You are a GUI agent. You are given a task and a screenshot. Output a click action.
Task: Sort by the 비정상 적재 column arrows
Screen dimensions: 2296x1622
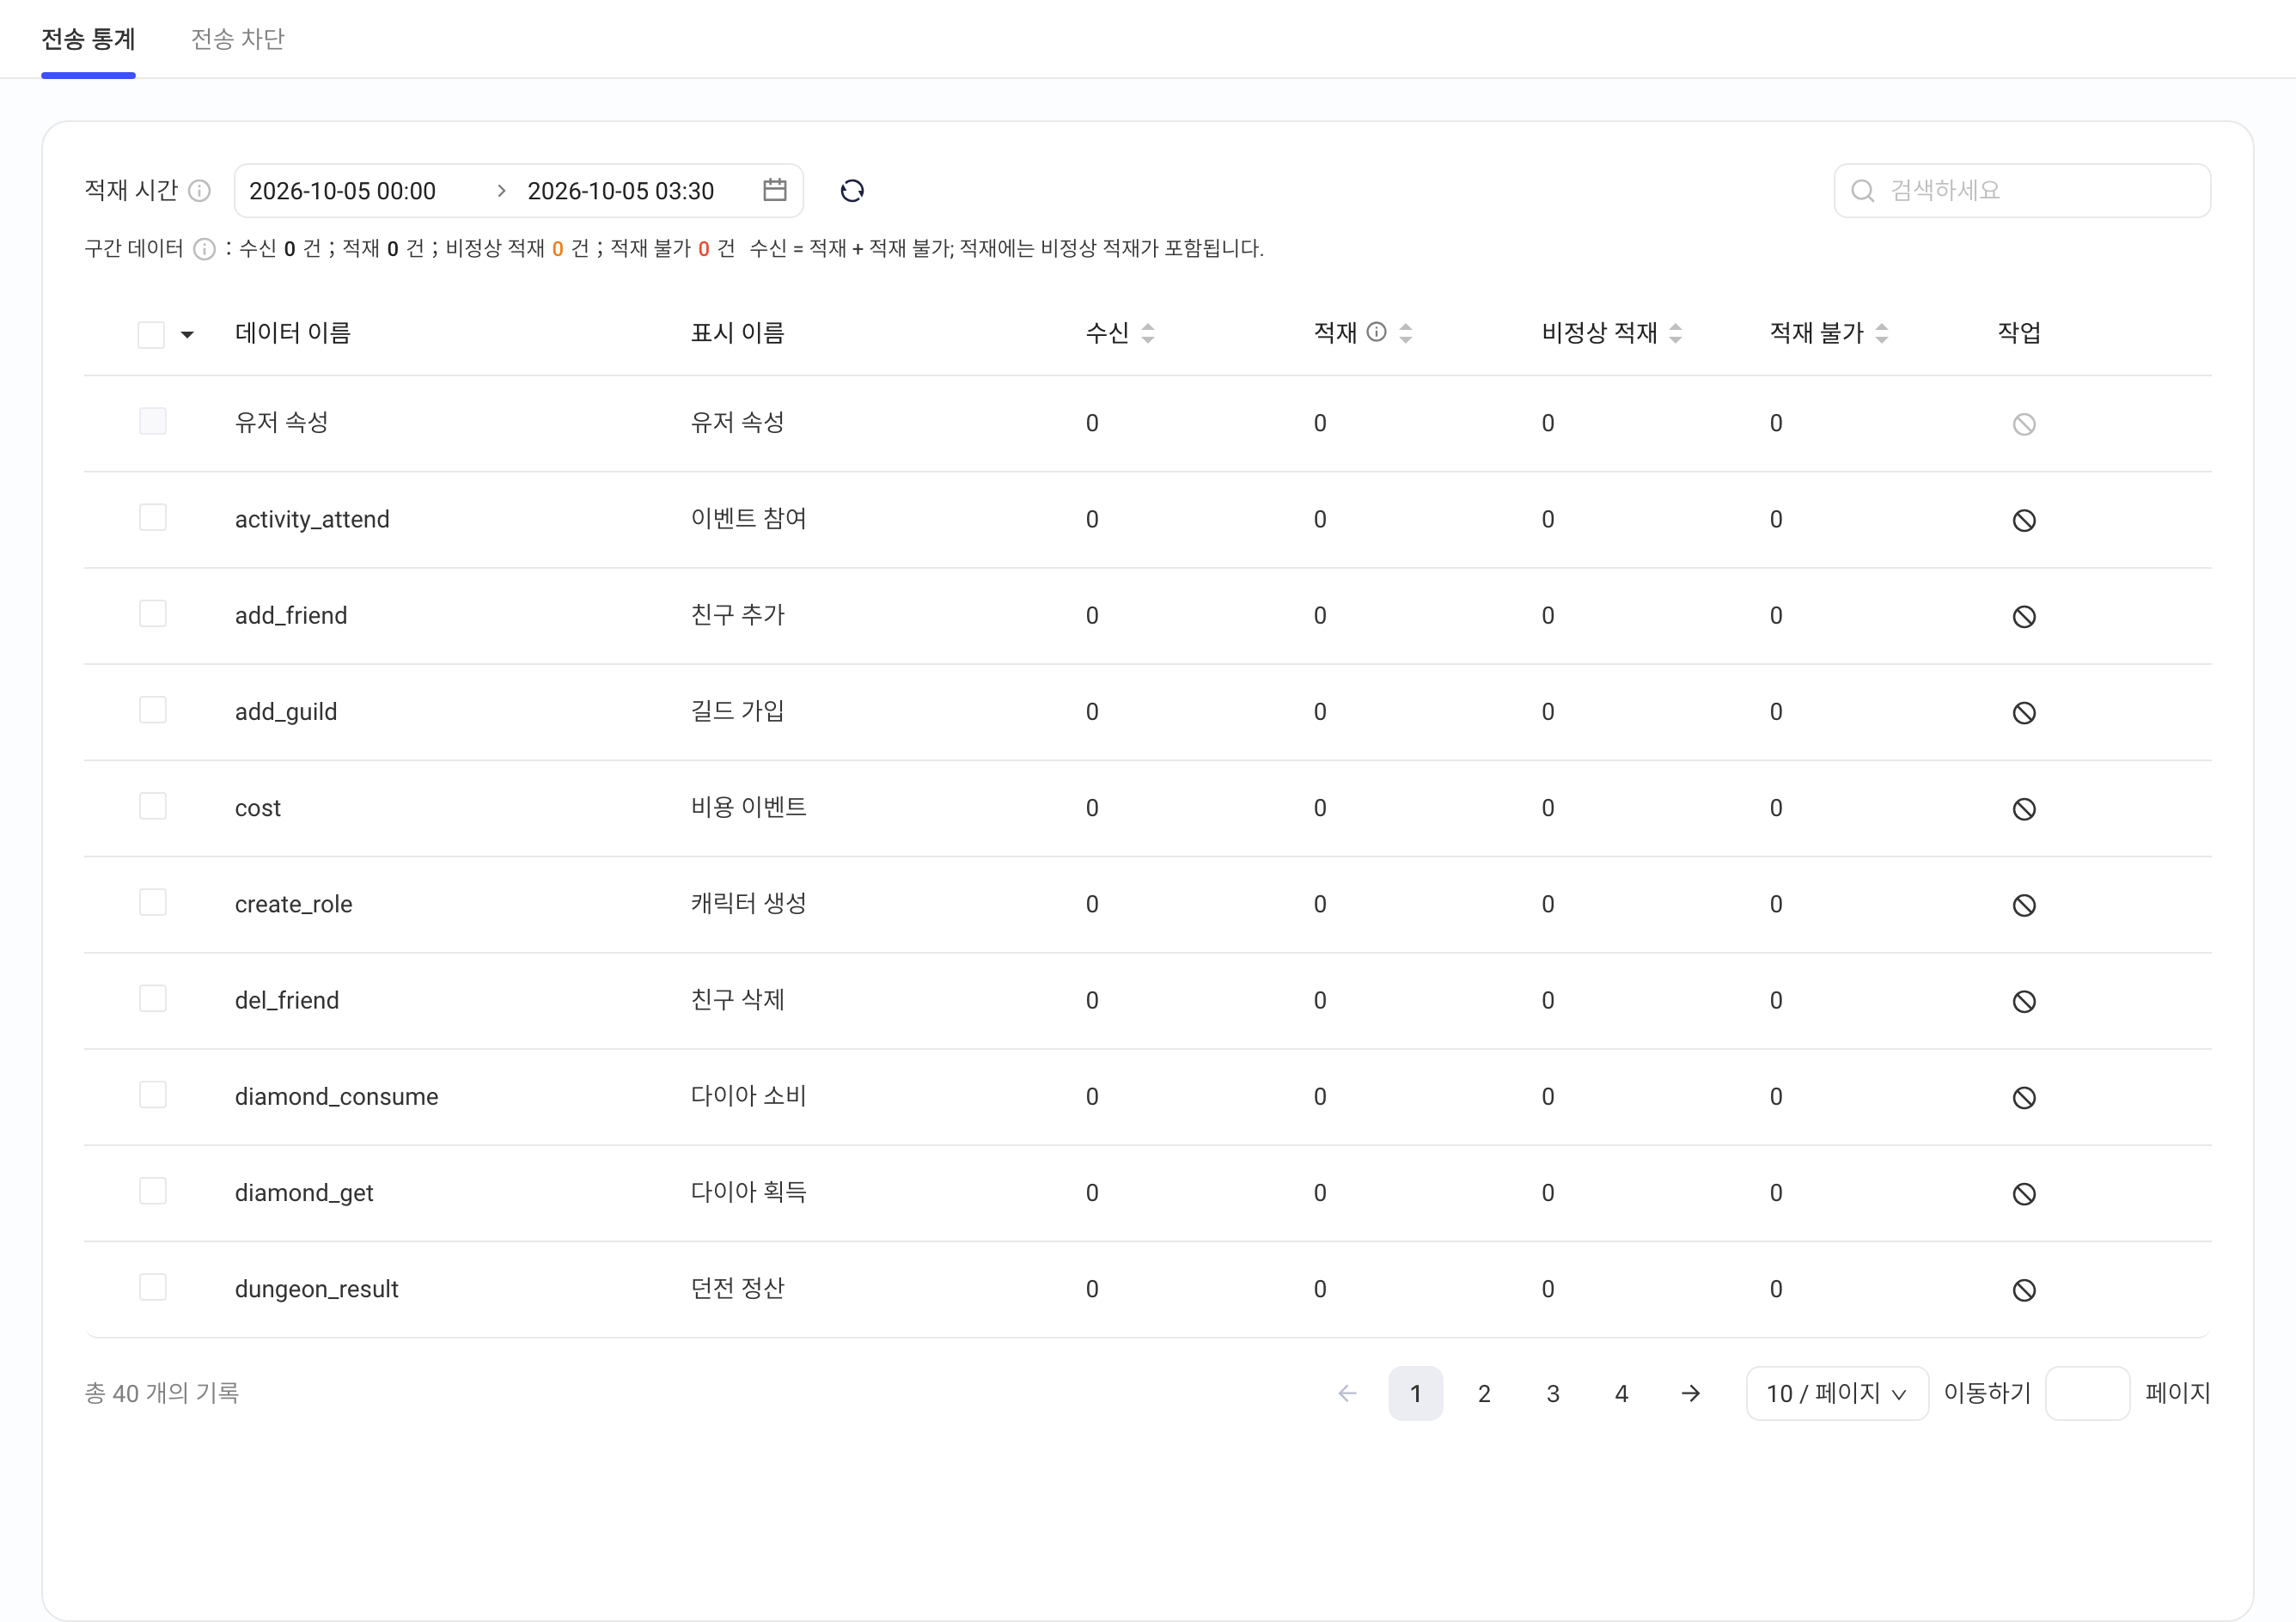tap(1676, 333)
